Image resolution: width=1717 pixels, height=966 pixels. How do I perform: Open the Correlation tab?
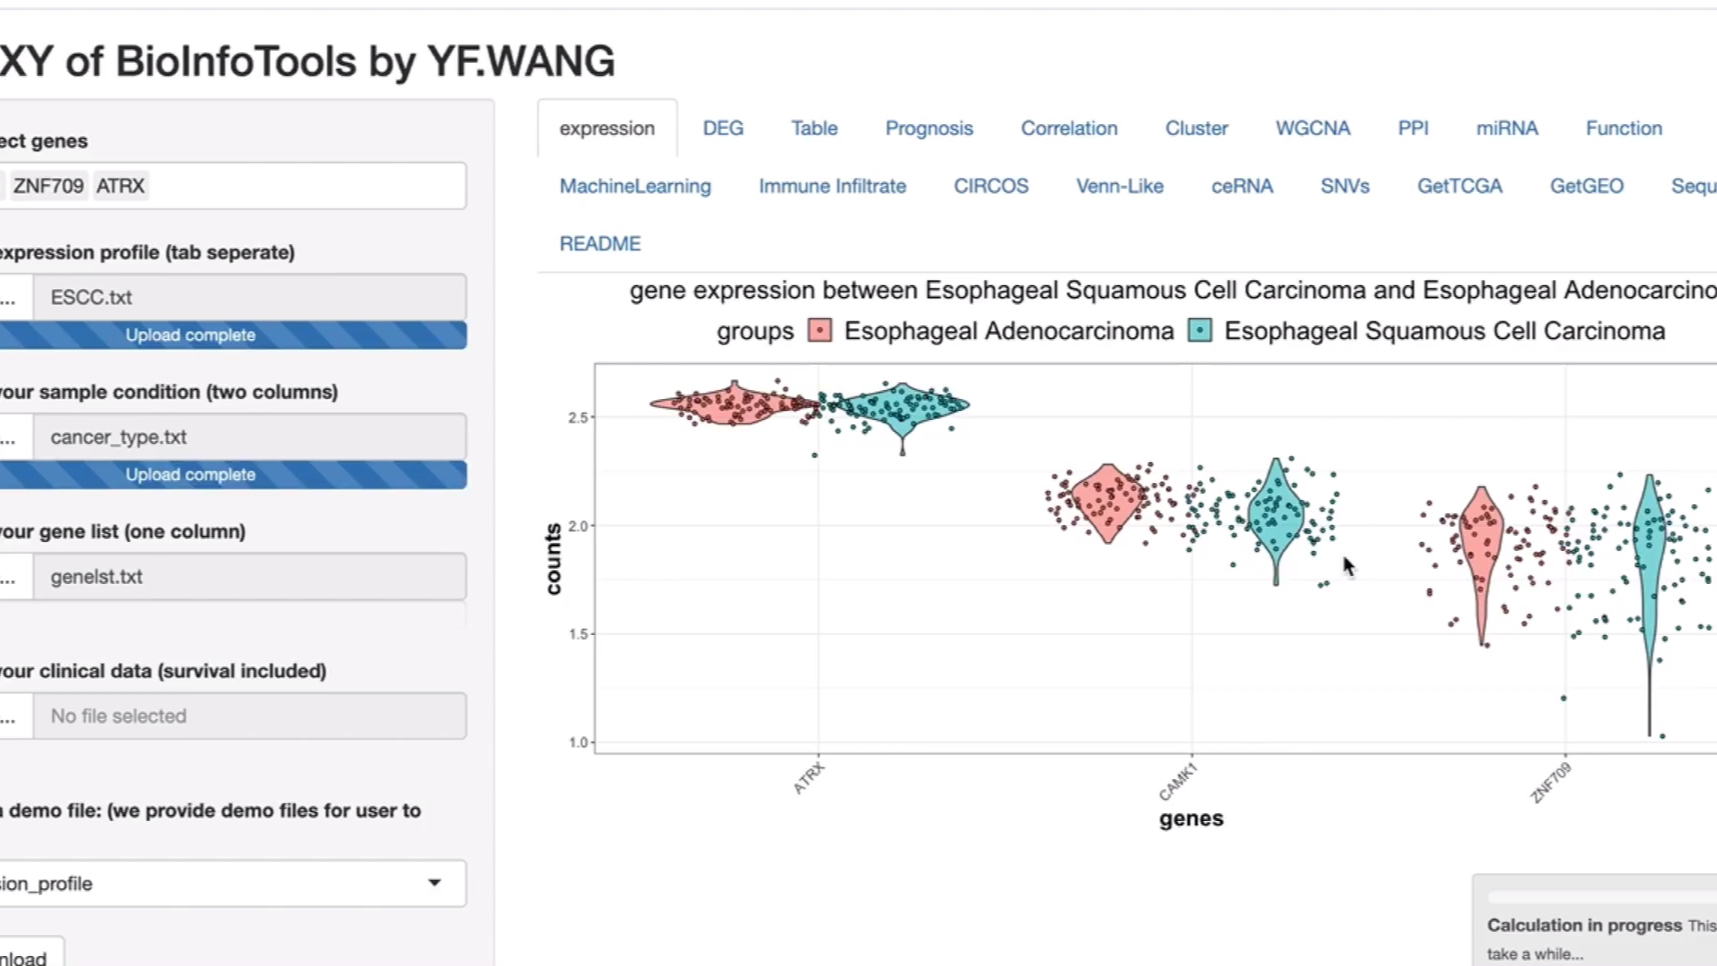1068,128
